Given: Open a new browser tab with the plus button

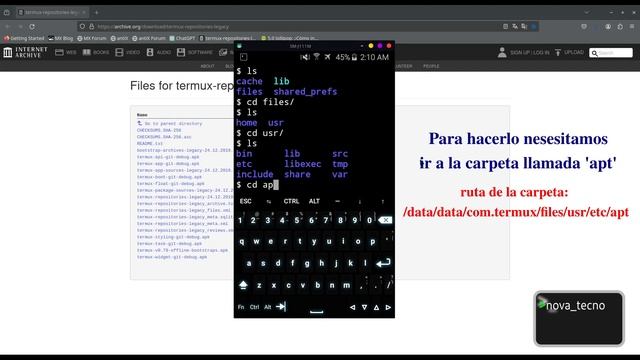Looking at the screenshot, I should pos(96,13).
